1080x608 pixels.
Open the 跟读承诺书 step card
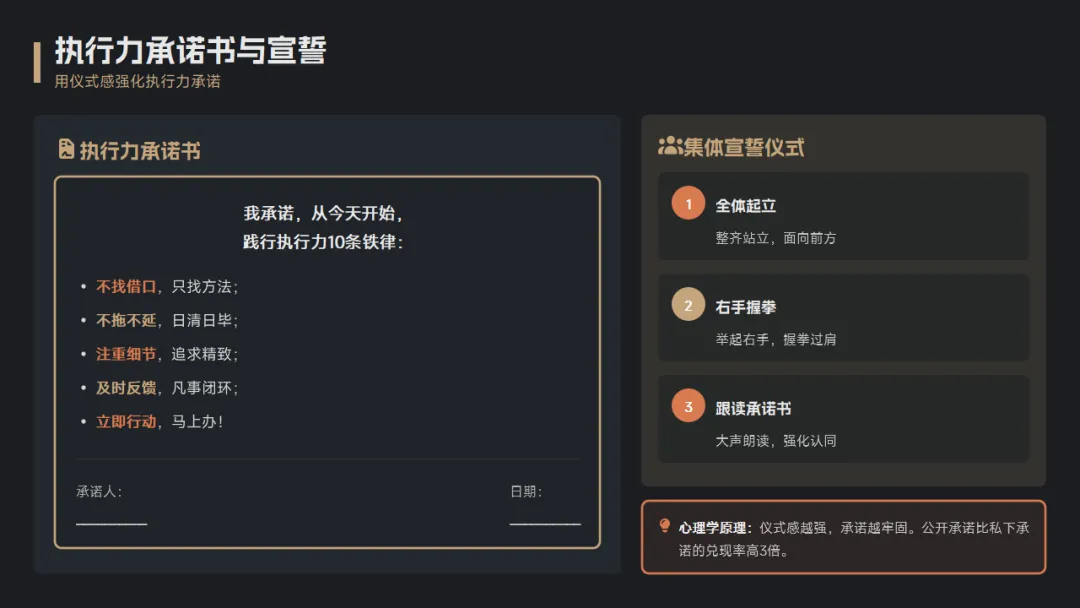tap(843, 419)
